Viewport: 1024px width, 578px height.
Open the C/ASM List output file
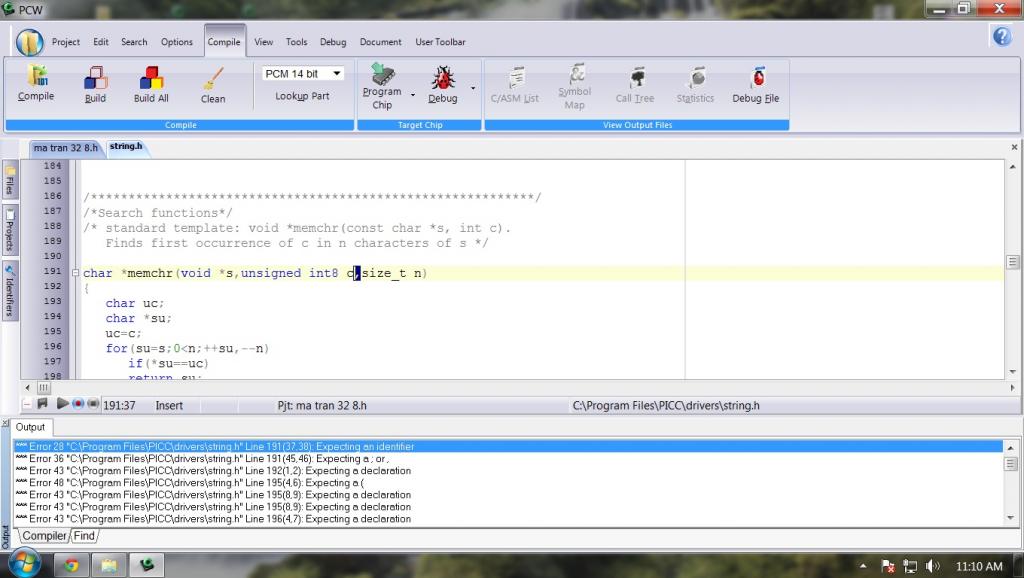point(515,84)
